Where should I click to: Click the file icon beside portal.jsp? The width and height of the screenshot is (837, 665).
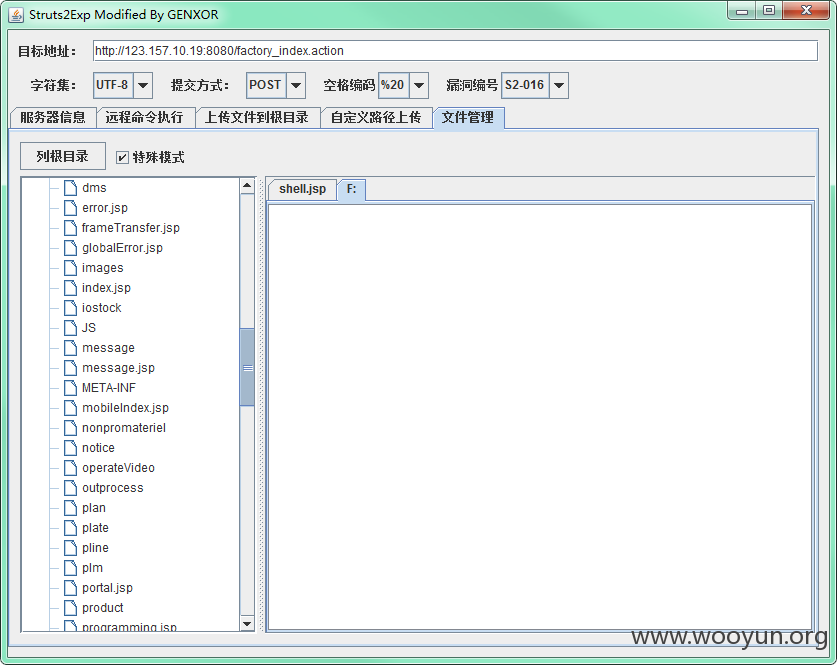[x=70, y=588]
